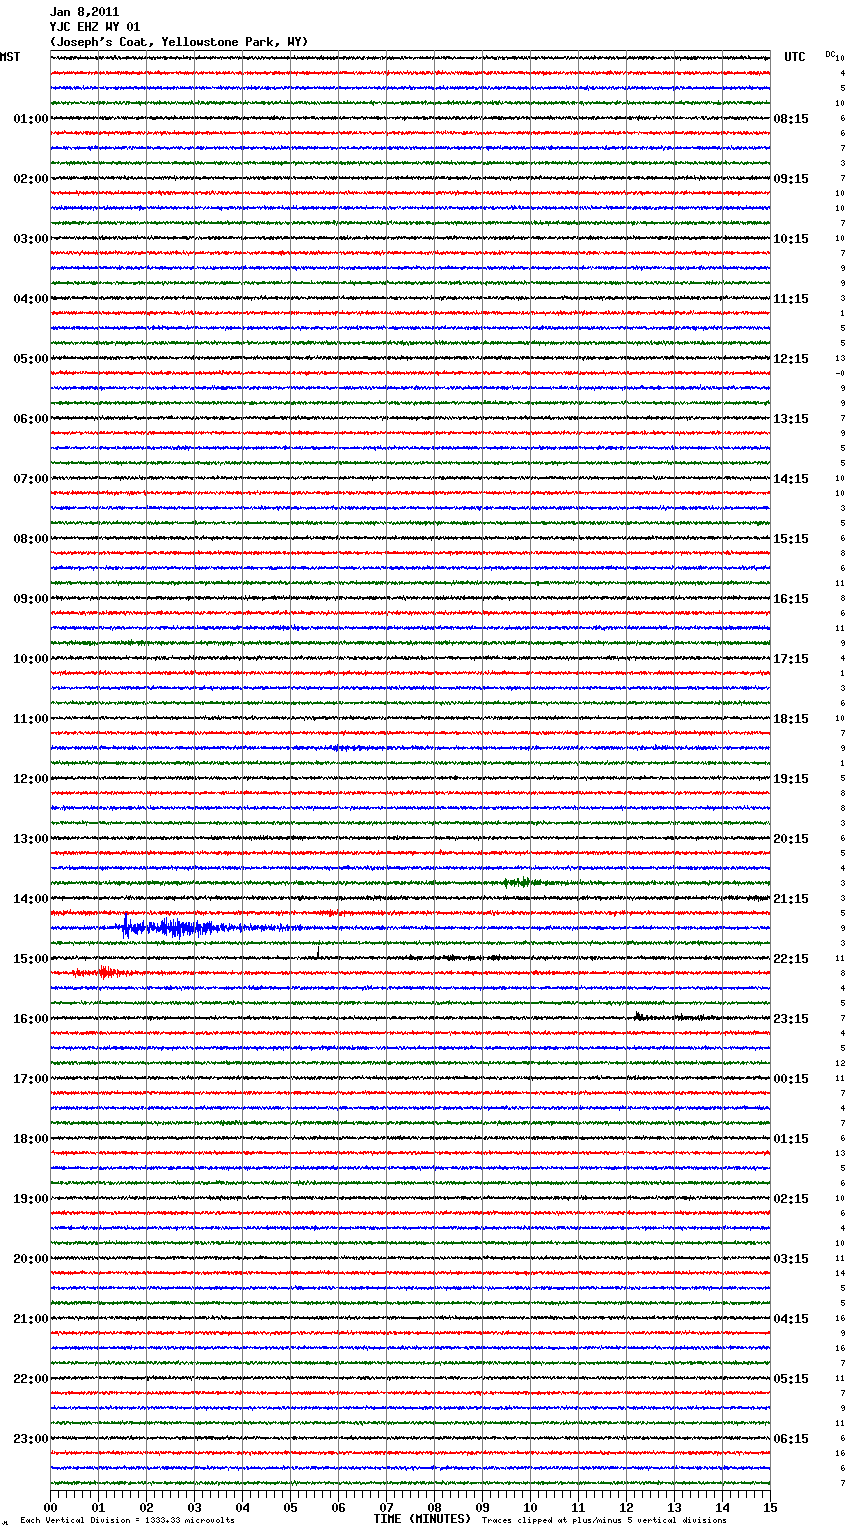Click the UTC timezone column header

[794, 57]
